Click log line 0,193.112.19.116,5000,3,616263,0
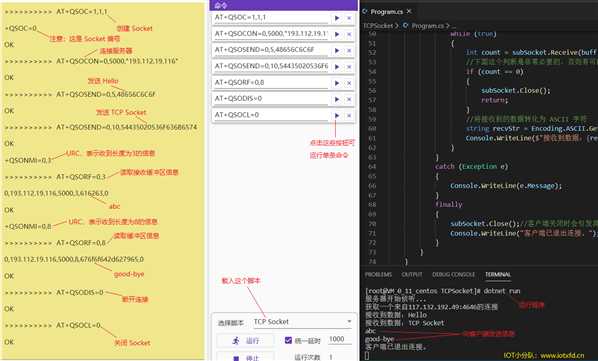Viewport: 598px width, 361px height. pos(56,193)
